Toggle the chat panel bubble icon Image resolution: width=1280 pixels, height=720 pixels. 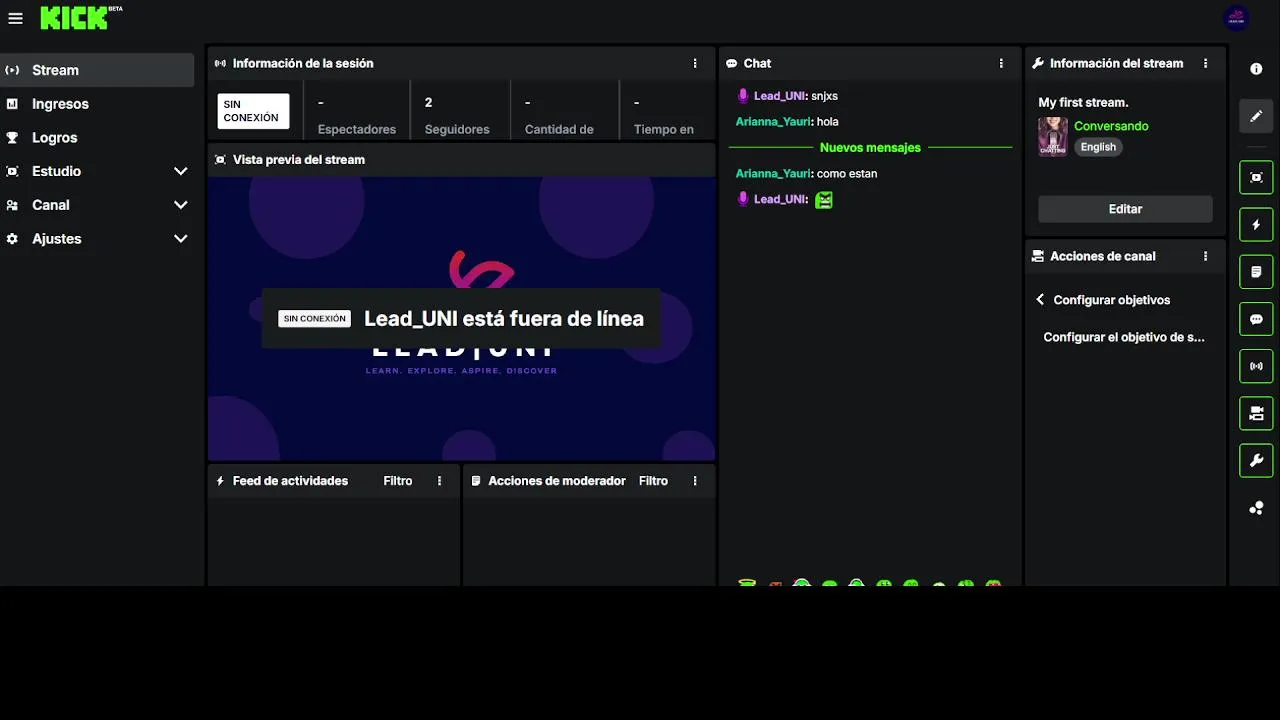point(1257,319)
